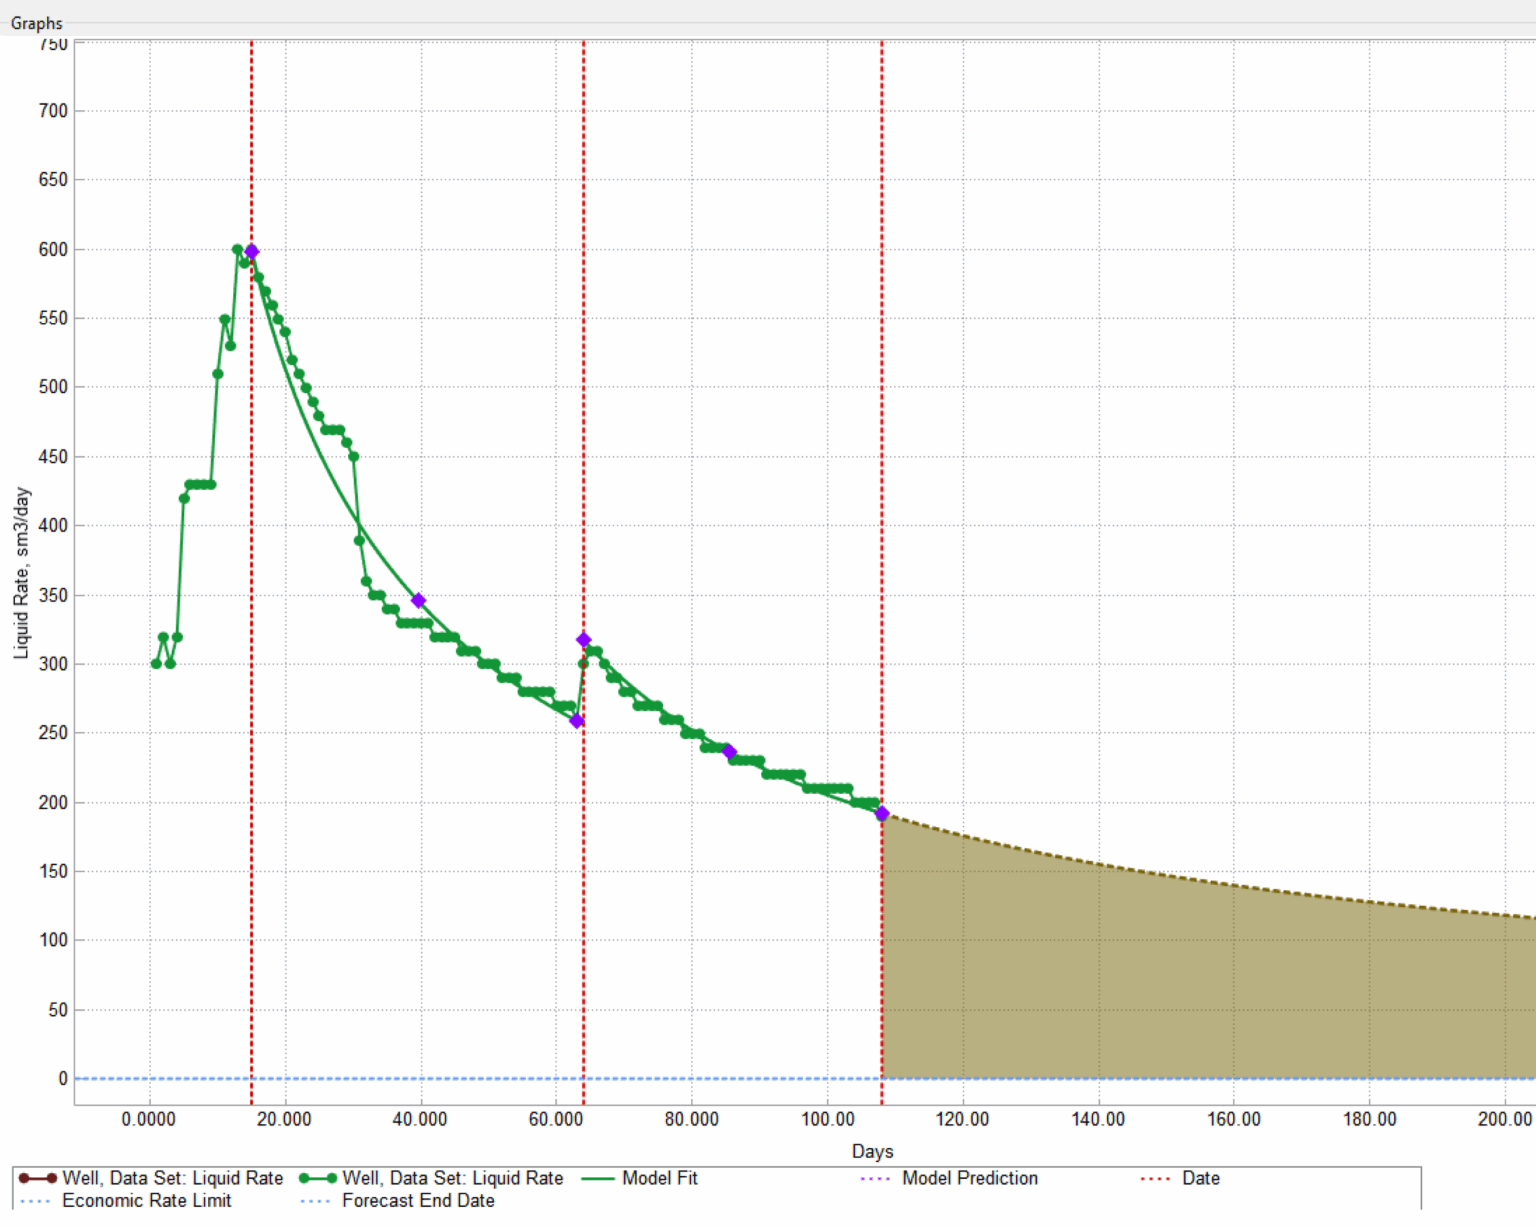Screen dimensions: 1536x1229
Task: Select the purple diamond marker near day 40
Action: tap(419, 600)
